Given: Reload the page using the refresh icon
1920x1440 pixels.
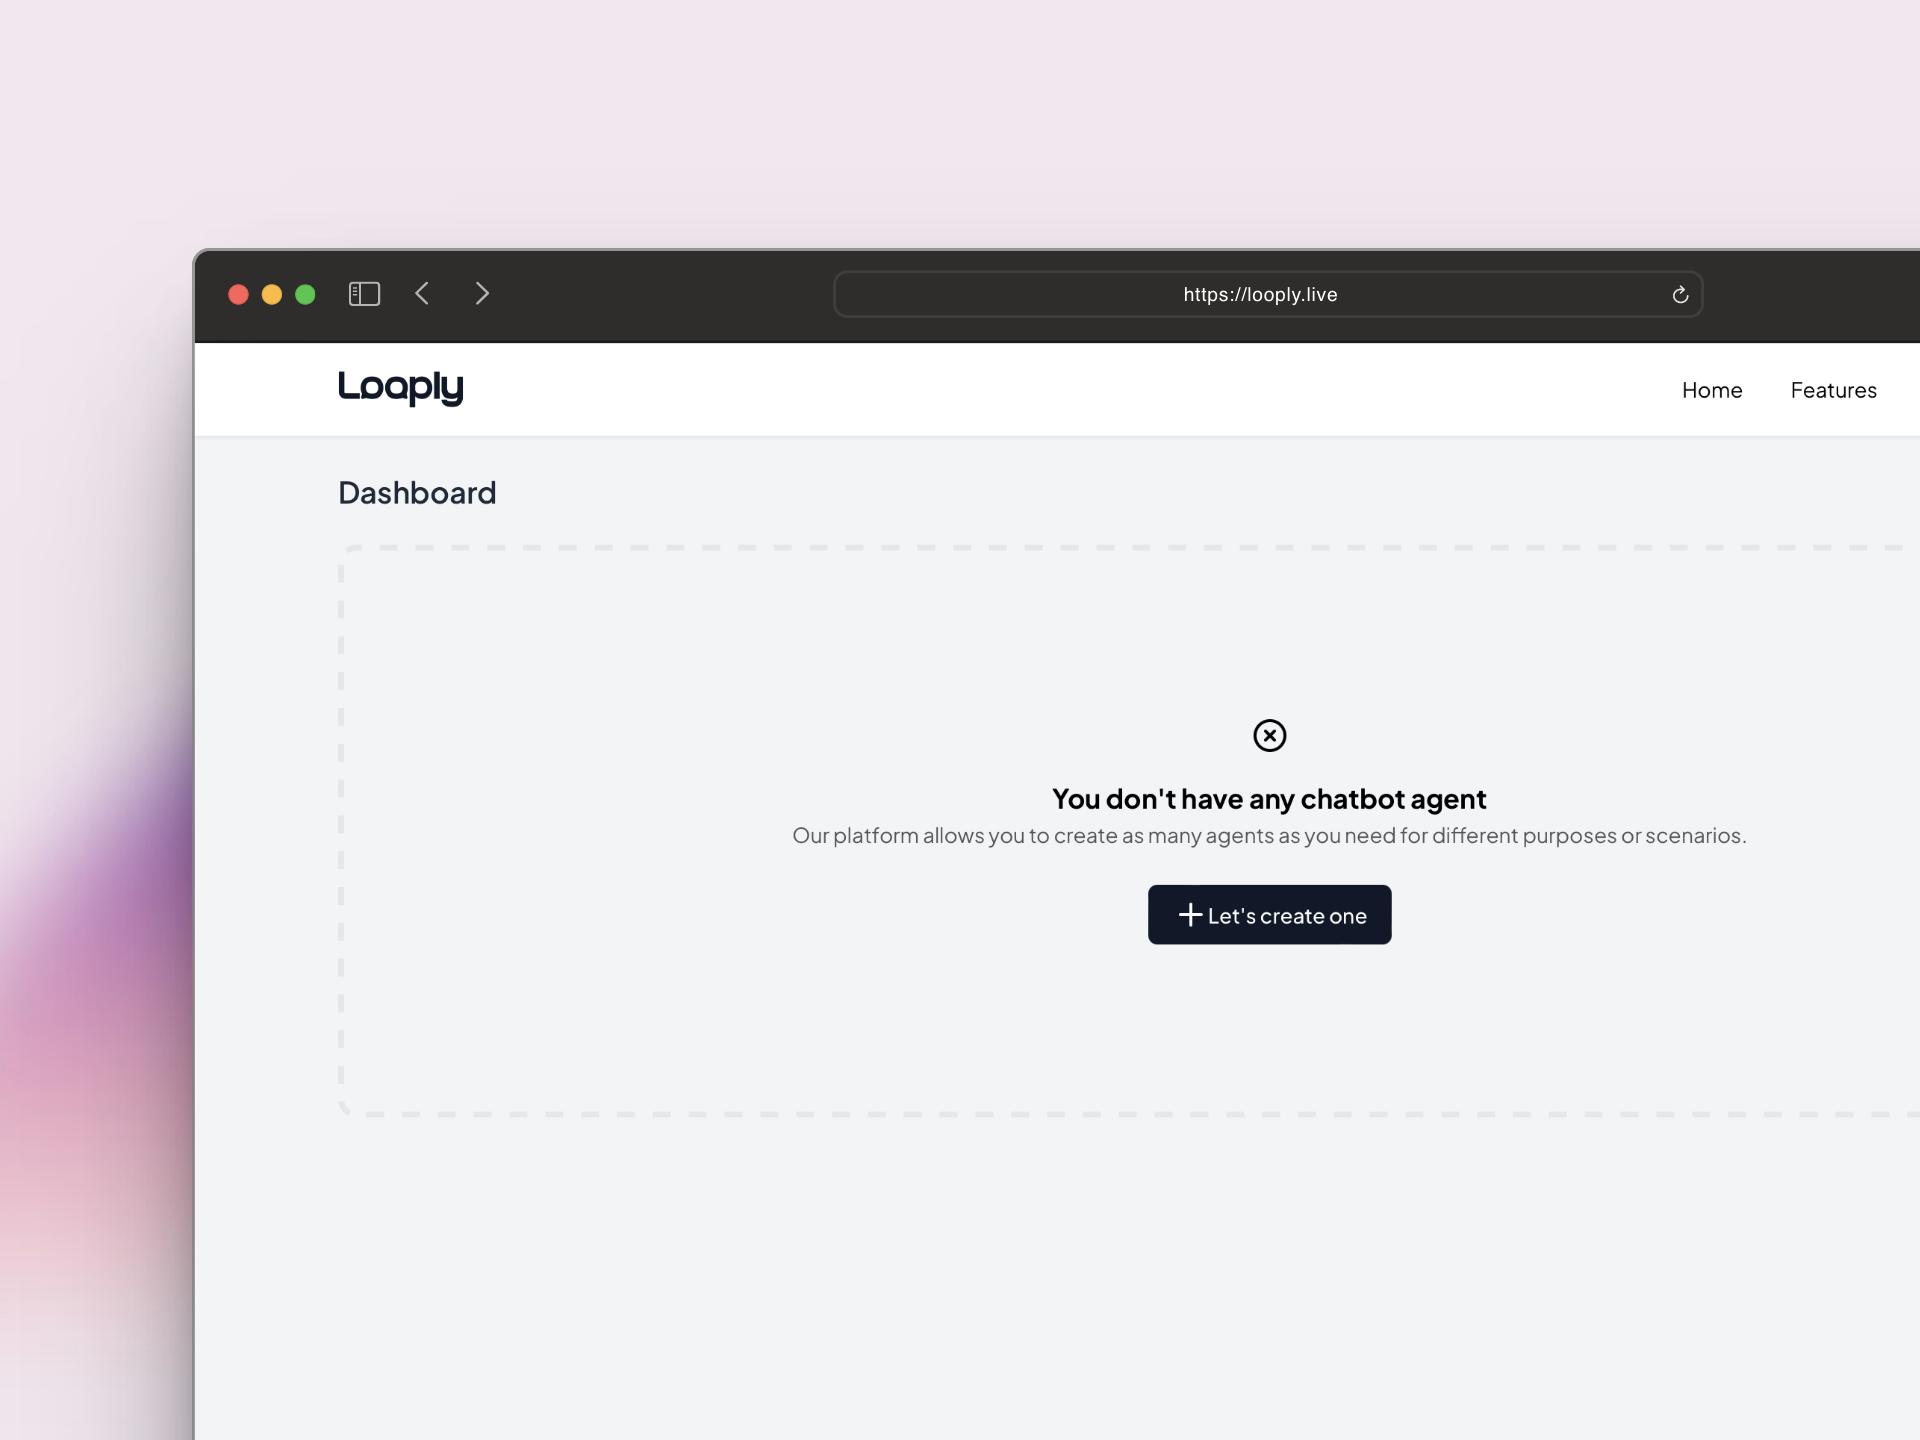Looking at the screenshot, I should click(1680, 295).
